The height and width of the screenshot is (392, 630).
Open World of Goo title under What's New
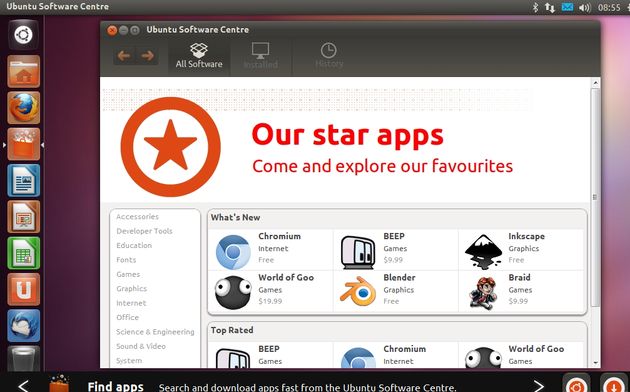286,278
